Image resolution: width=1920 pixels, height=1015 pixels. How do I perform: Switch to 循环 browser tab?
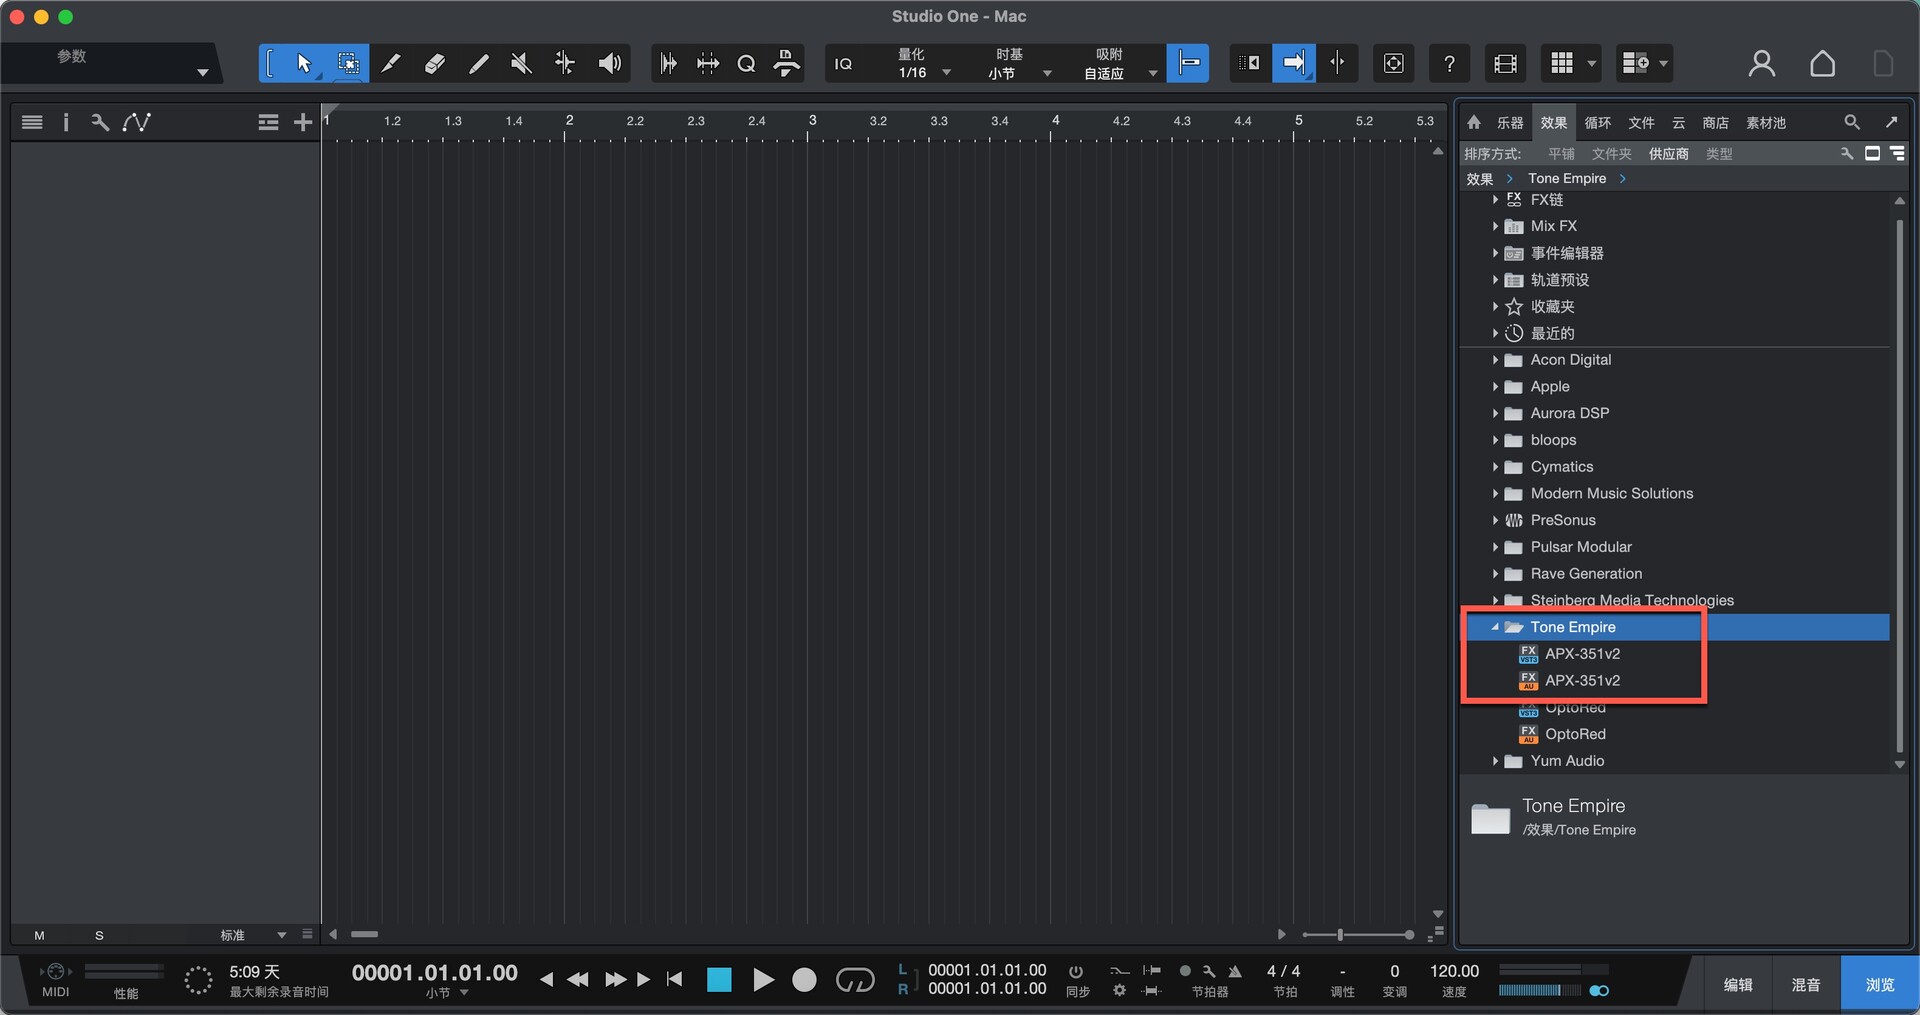(x=1598, y=123)
